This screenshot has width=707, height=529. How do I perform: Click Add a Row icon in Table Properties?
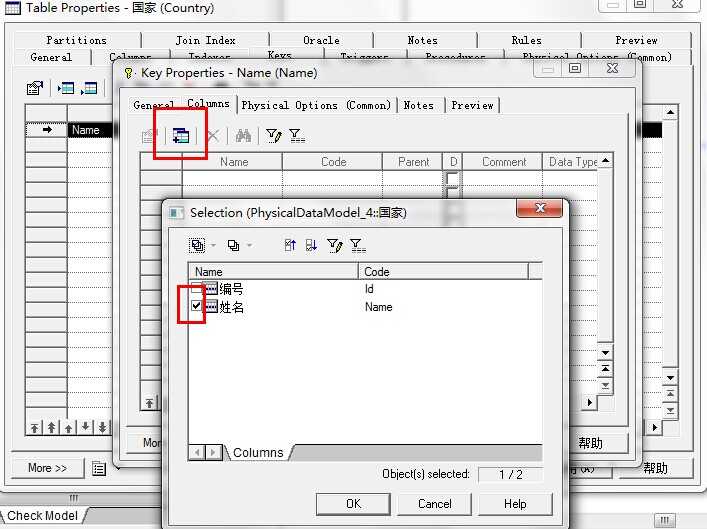pos(89,88)
